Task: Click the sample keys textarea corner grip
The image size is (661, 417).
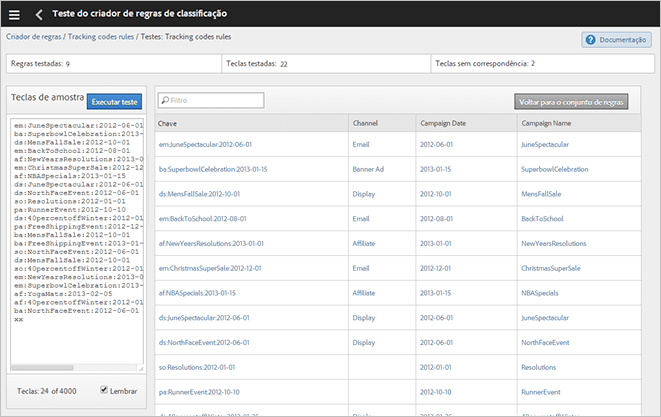Action: 141,368
